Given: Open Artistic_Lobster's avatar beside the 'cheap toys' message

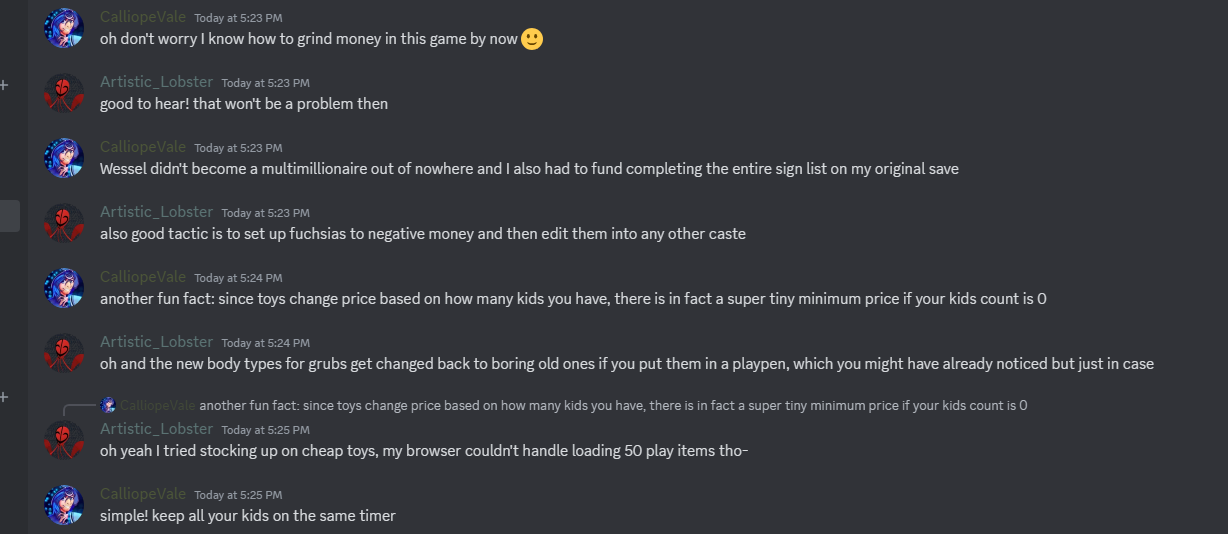Looking at the screenshot, I should [63, 440].
